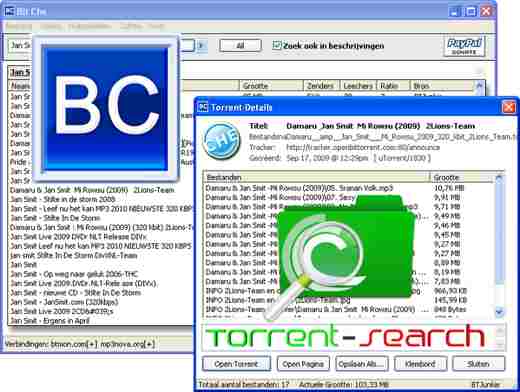This screenshot has height=392, width=520.
Task: Click the scroll-up arrow of the results list
Action: [479, 86]
